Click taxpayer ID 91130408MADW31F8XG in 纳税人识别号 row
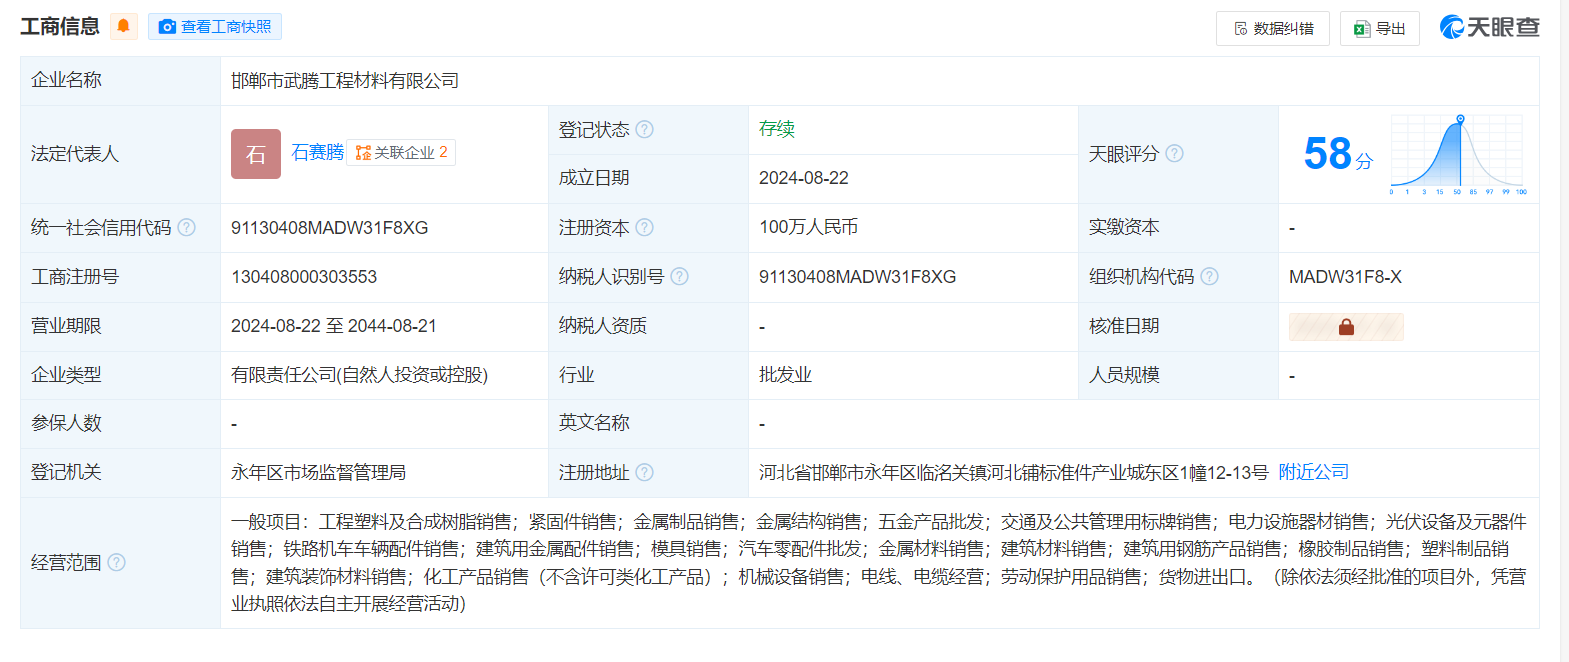 pyautogui.click(x=857, y=277)
